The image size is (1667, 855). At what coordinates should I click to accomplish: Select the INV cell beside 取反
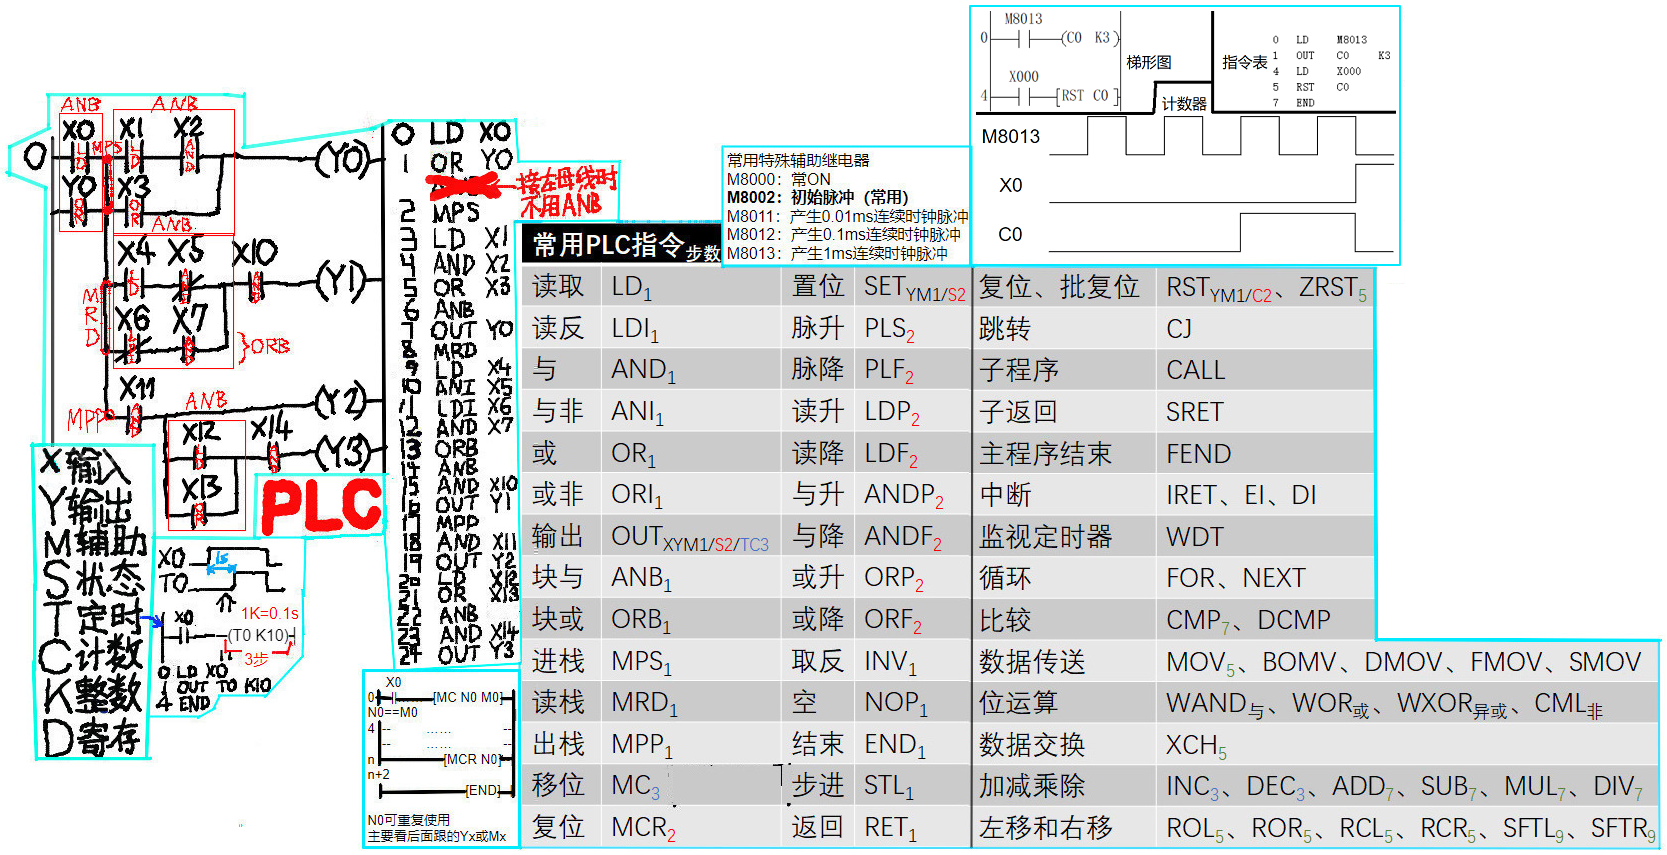click(x=912, y=661)
